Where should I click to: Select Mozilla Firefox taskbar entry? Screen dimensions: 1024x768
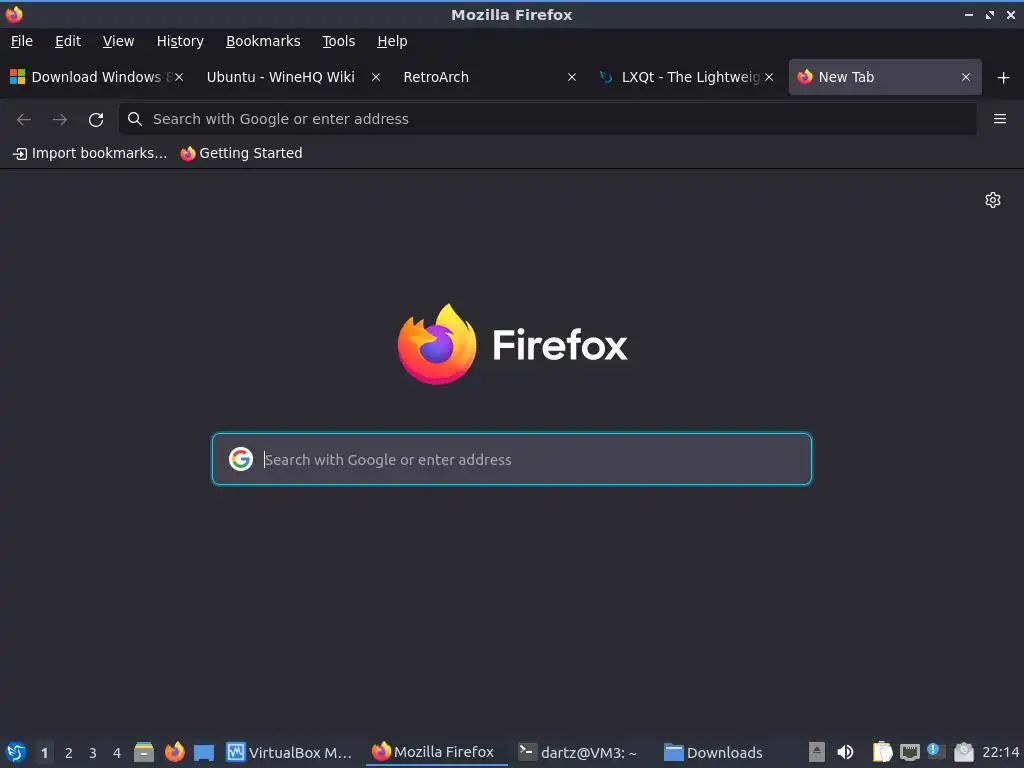(436, 752)
